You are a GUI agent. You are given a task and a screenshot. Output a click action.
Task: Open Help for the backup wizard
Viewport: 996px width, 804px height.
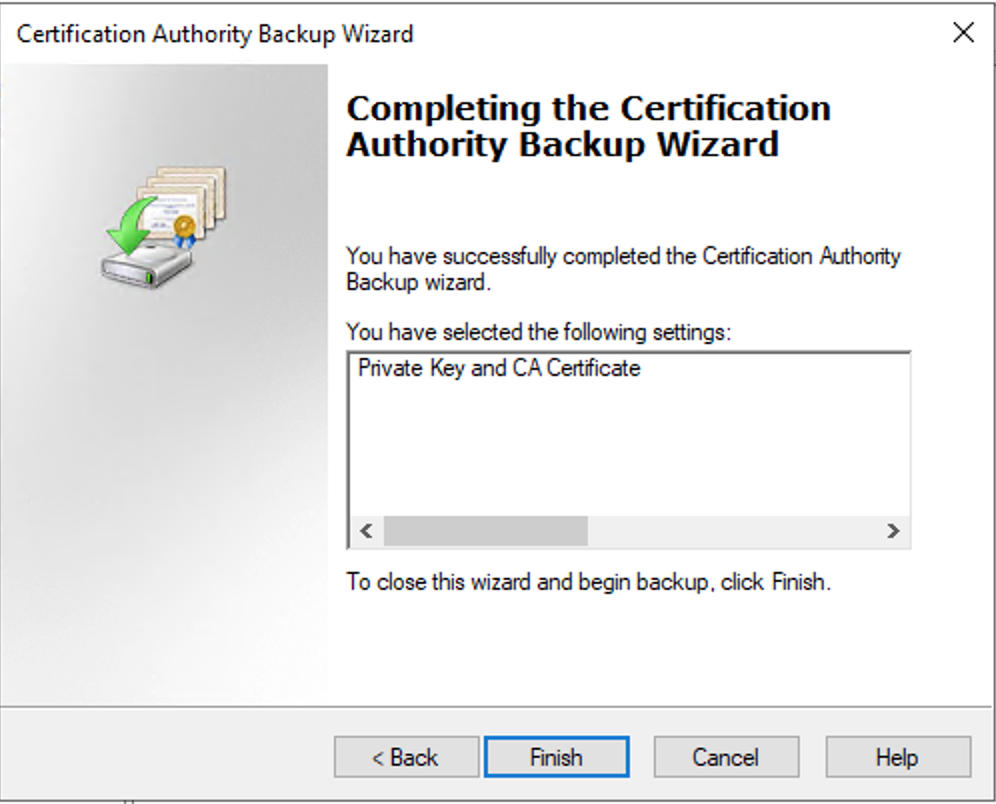897,757
